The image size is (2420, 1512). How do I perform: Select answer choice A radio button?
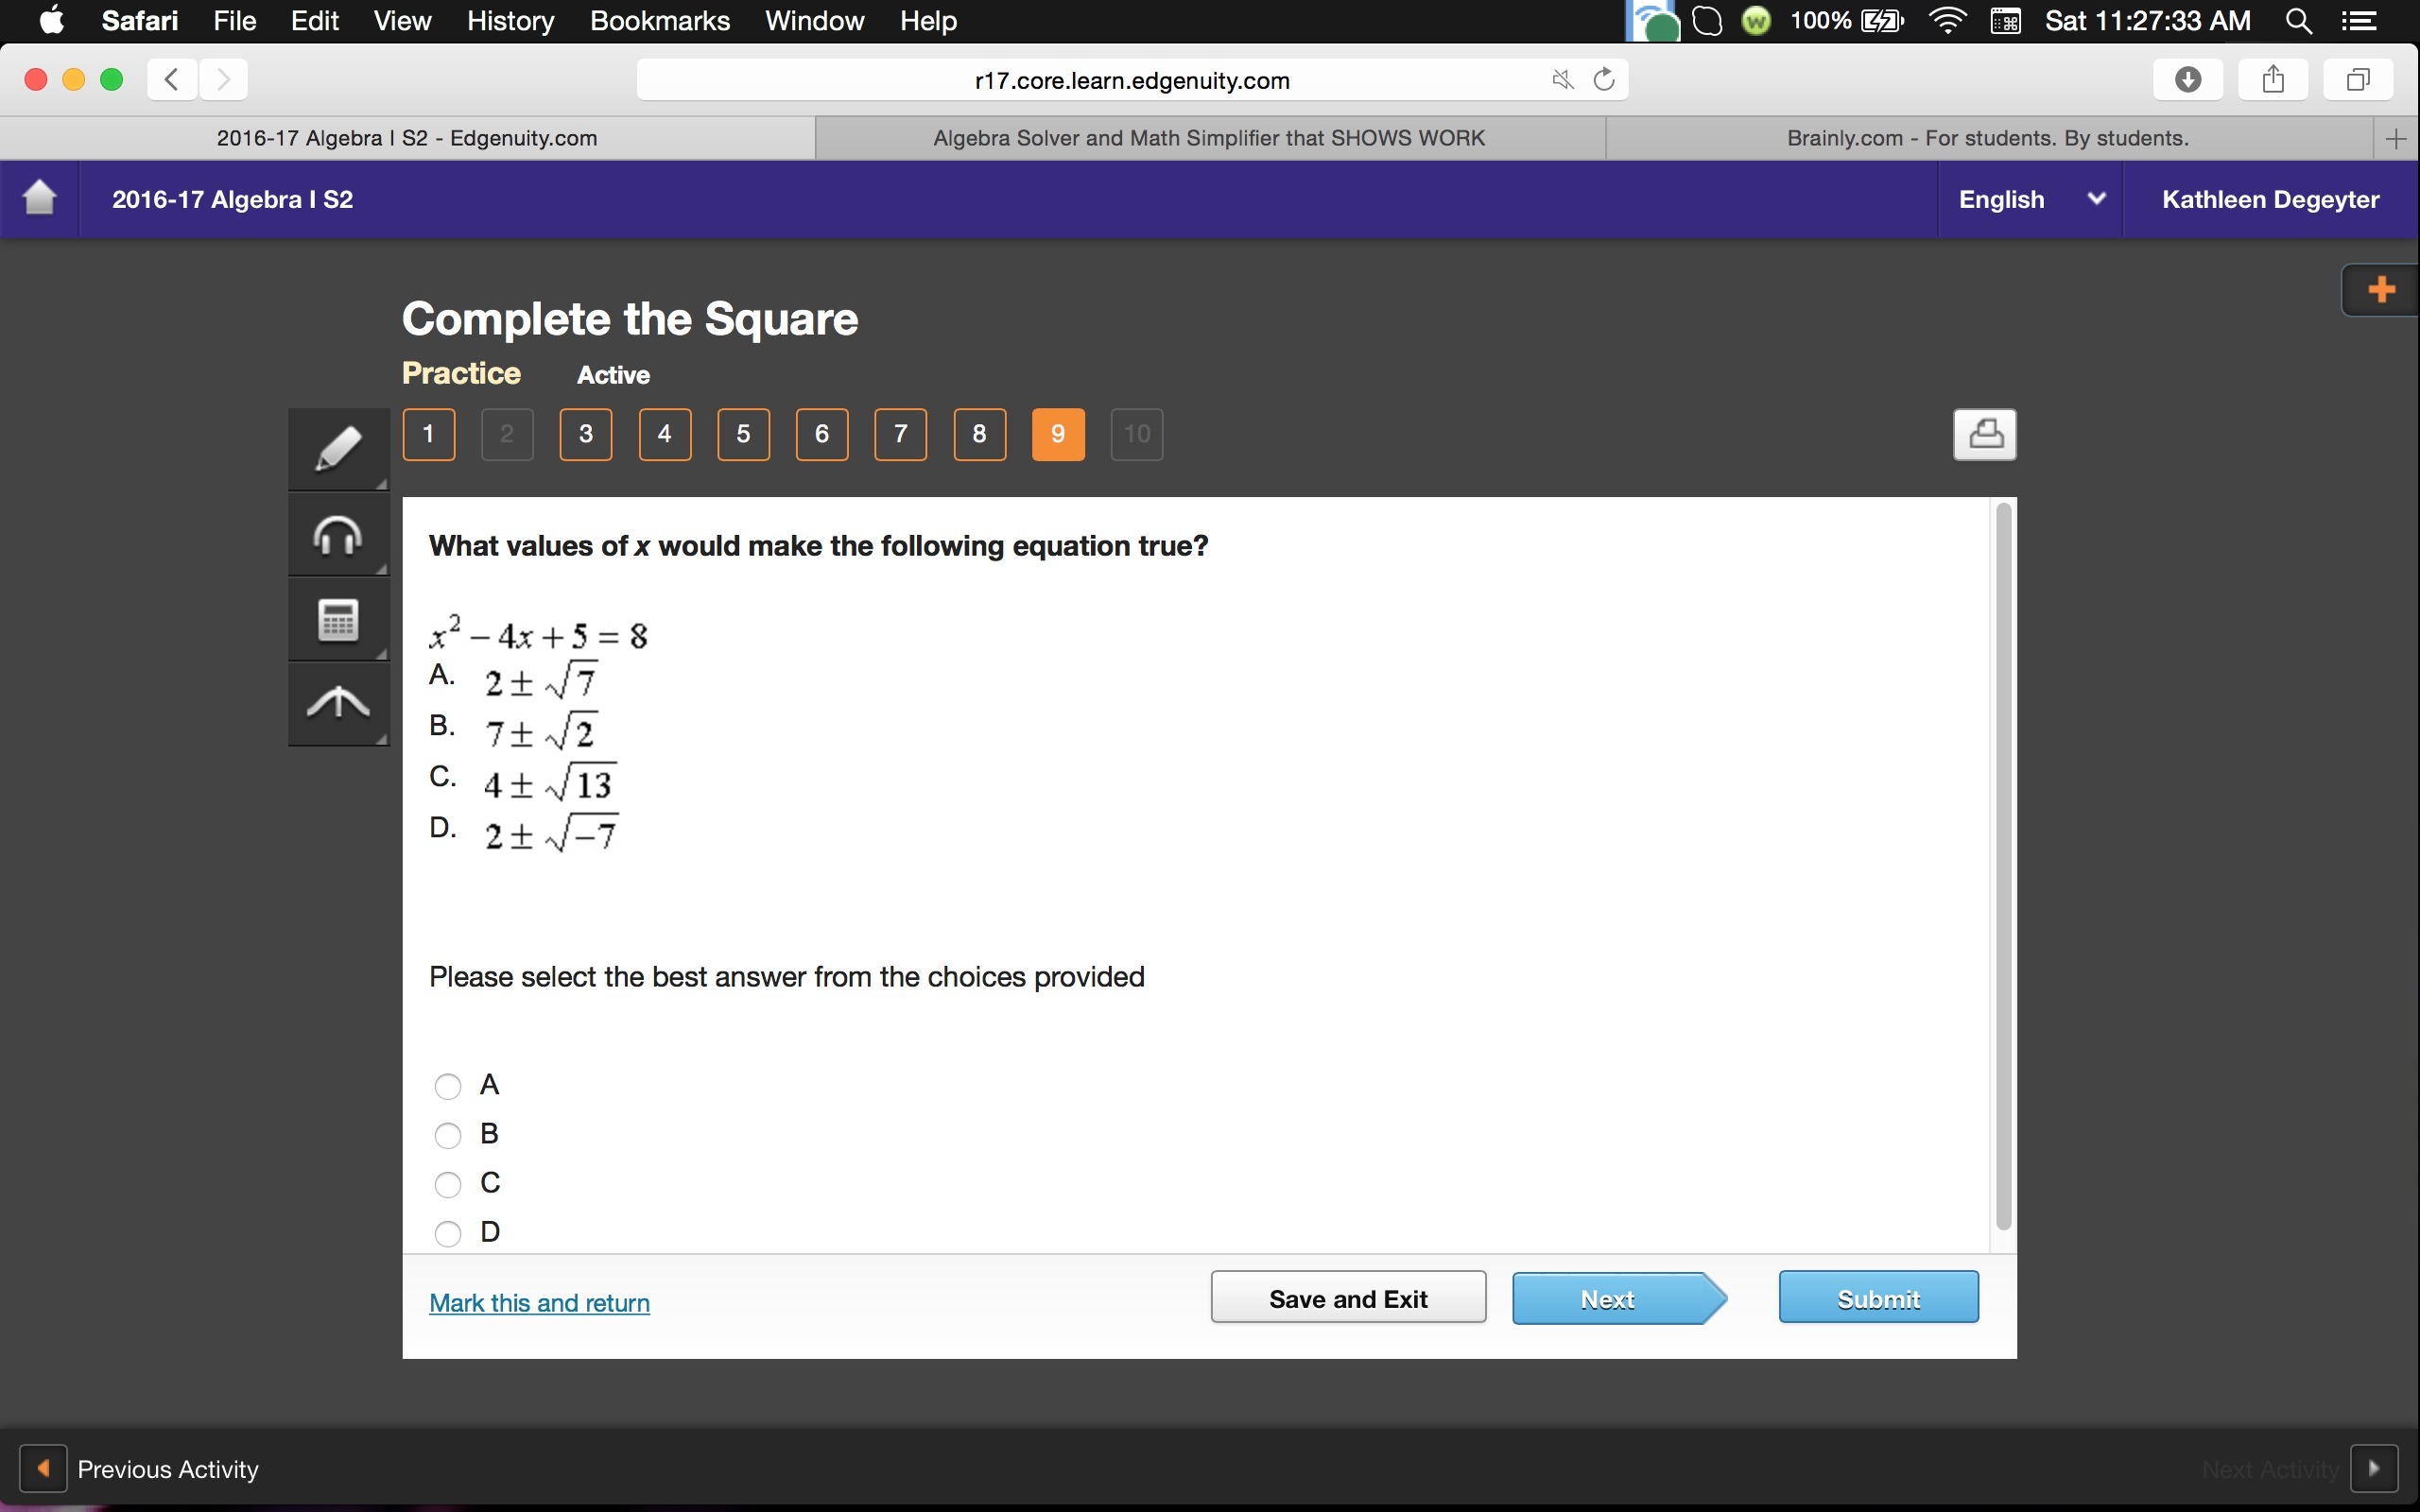(x=448, y=1086)
